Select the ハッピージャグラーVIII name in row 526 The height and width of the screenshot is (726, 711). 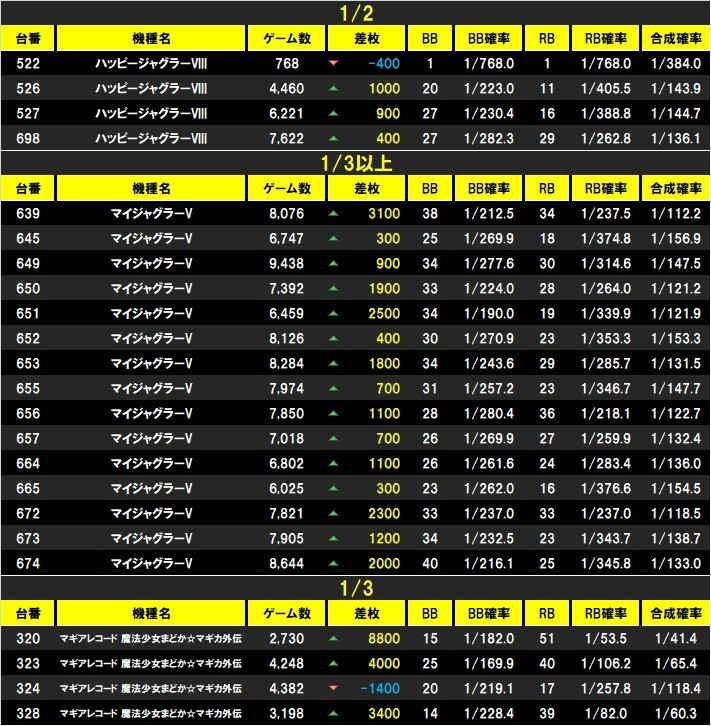(x=151, y=88)
